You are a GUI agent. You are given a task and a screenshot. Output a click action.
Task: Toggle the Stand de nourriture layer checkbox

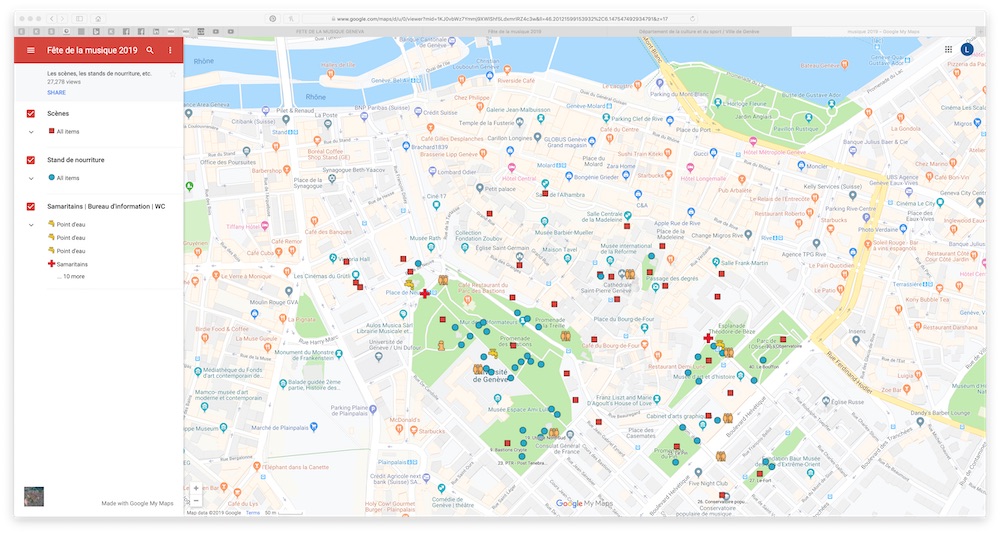[31, 160]
